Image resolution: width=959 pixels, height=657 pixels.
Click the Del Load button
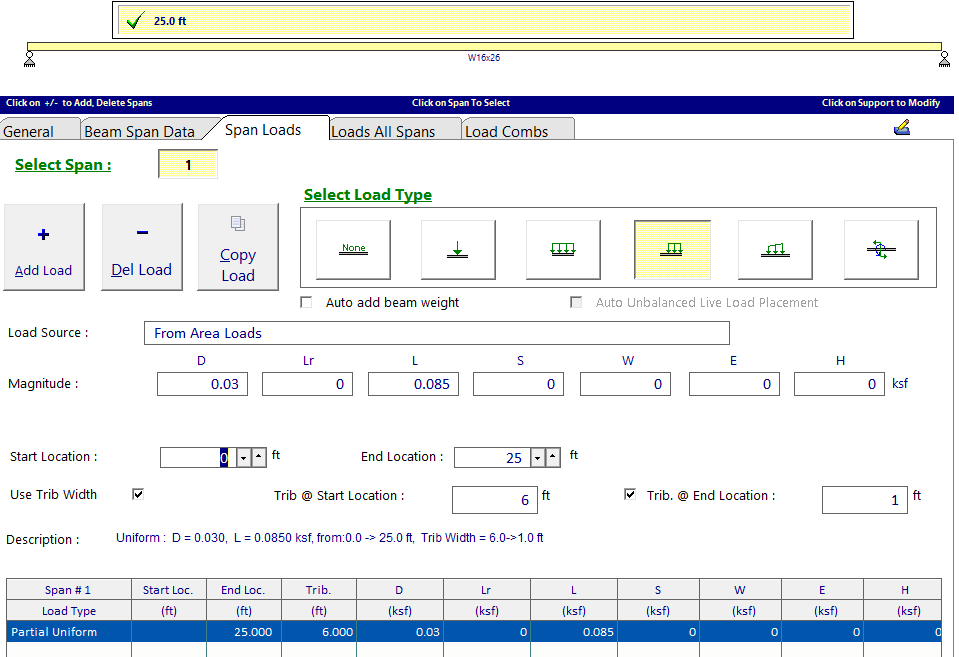point(141,247)
